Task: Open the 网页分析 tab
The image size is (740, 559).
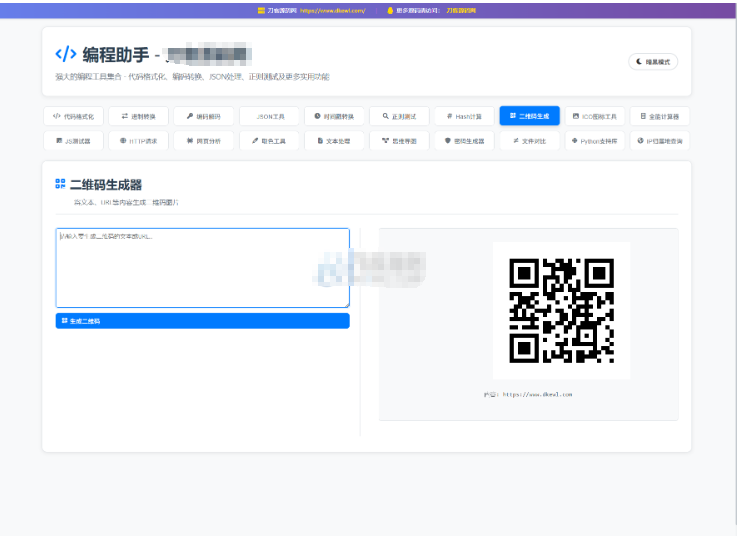Action: pos(203,141)
